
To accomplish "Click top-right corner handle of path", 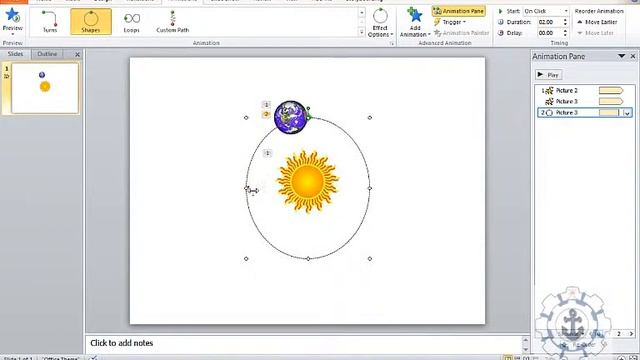I will point(370,118).
